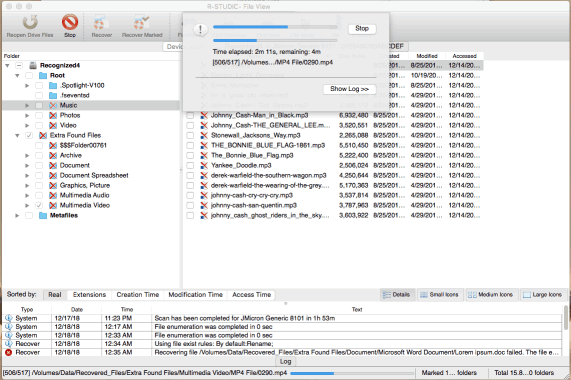The width and height of the screenshot is (571, 380).
Task: Check the box for johnny-cash-san-quentin.mp3
Action: pos(190,205)
